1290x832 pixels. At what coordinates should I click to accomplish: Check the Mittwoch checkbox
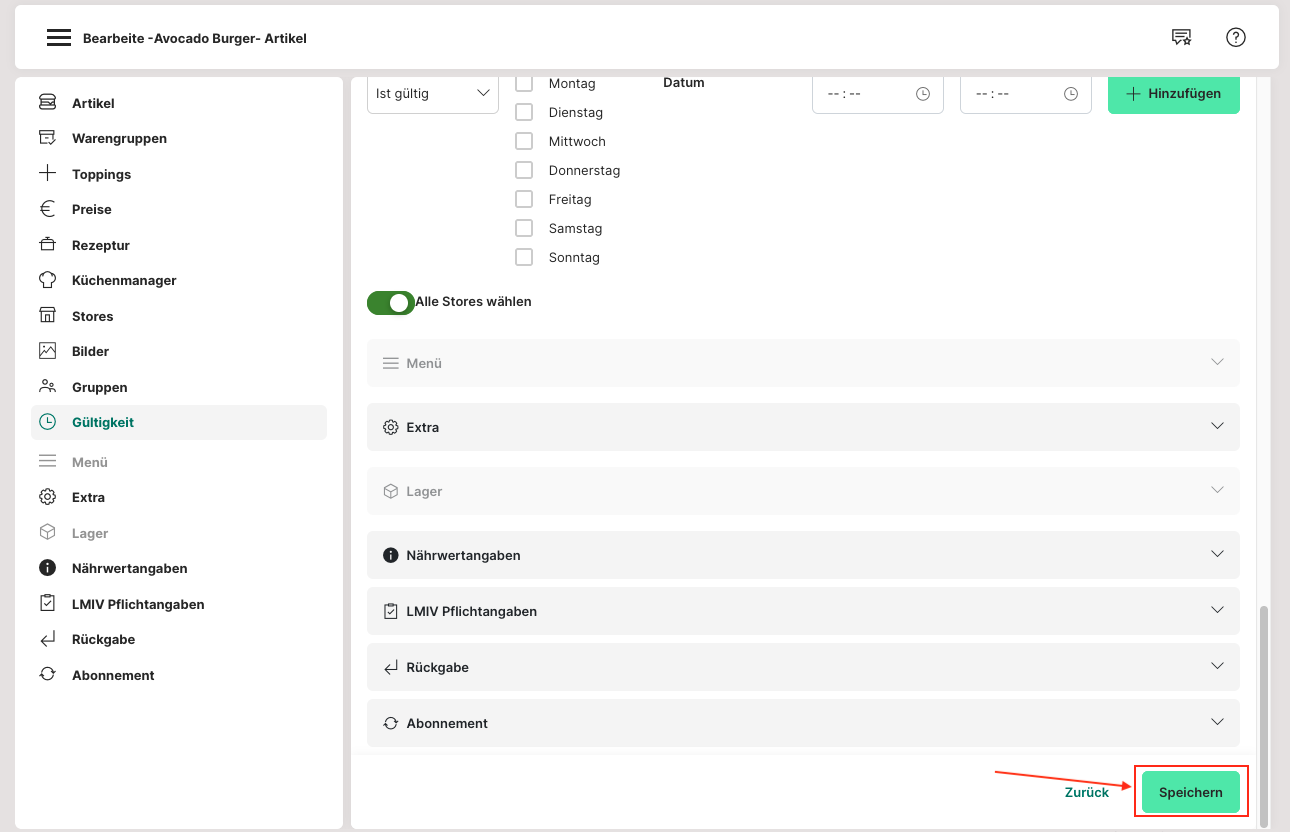point(524,141)
